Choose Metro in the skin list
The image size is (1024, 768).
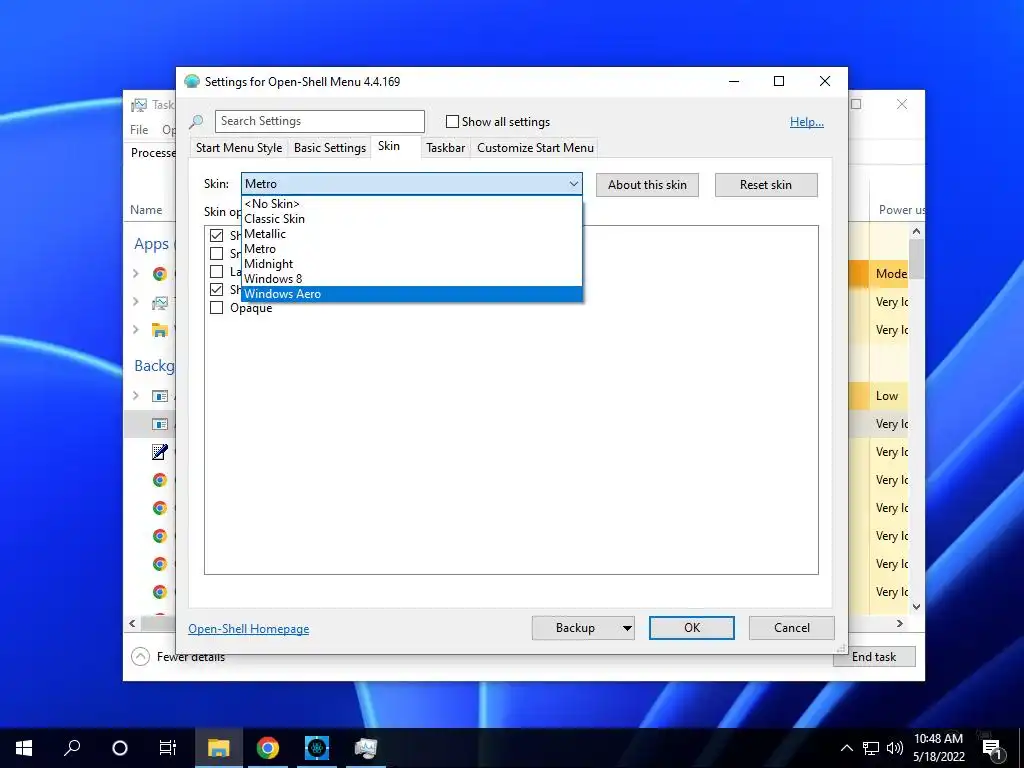tap(411, 249)
